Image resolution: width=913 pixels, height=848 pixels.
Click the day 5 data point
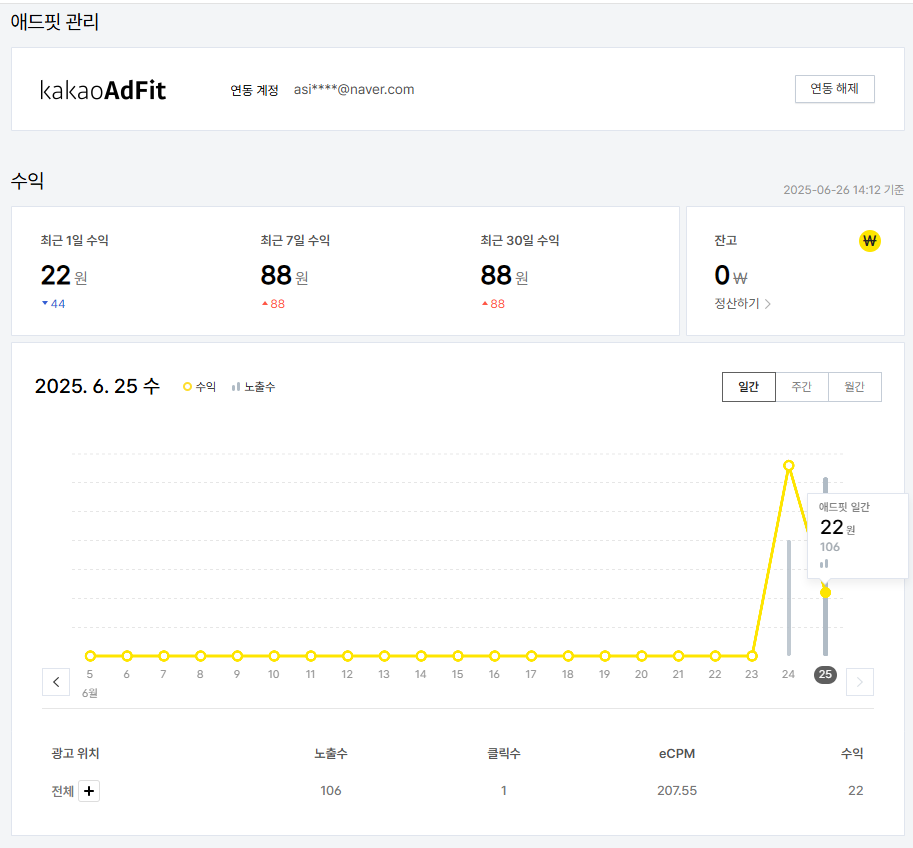(x=90, y=656)
